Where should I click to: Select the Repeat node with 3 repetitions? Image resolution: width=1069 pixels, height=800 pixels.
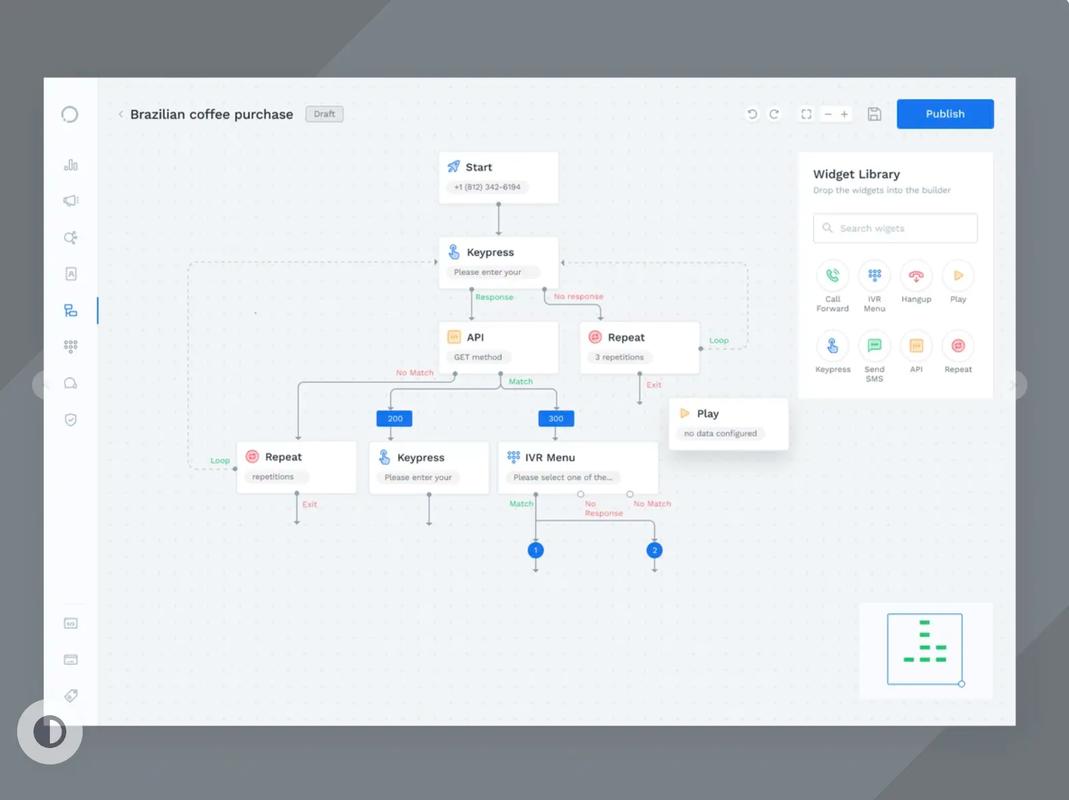(x=639, y=347)
